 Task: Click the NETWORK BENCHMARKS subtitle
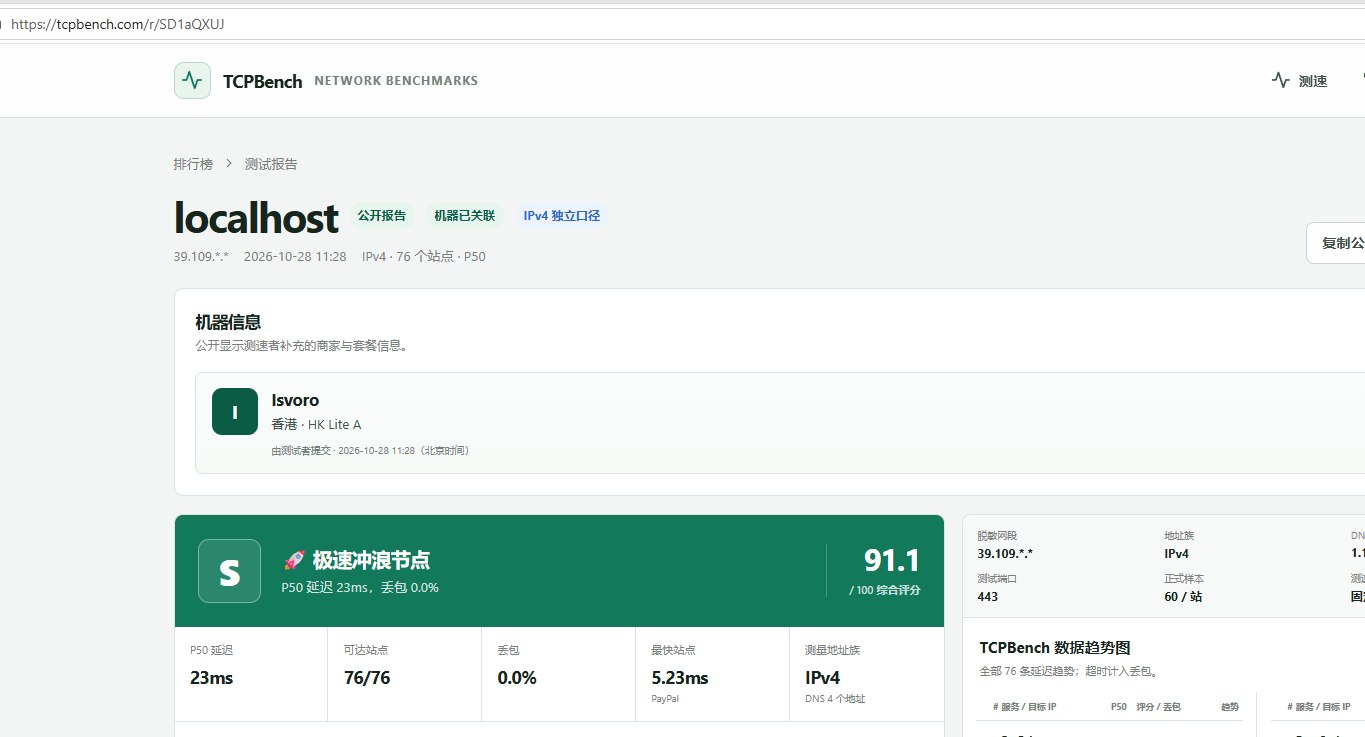coord(396,81)
